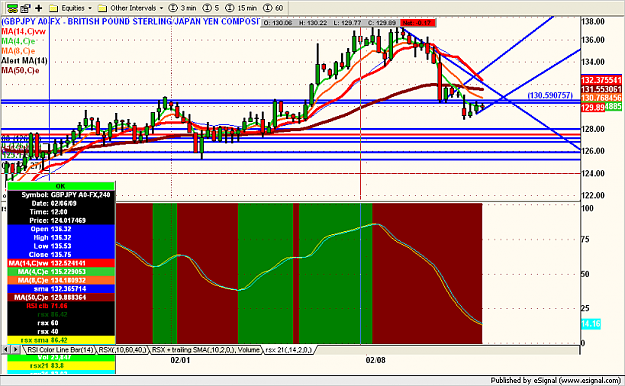Click the Equities folder icon
Screen dimensions: 625x386
[x=54, y=8]
